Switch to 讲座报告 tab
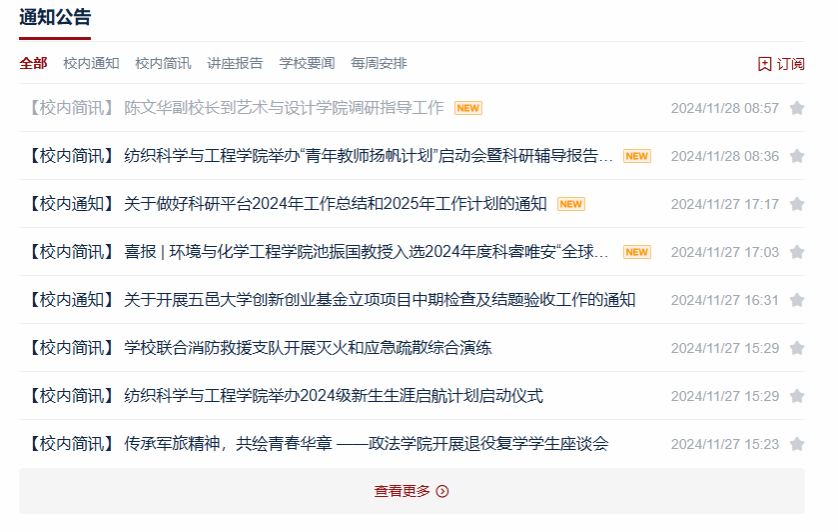Screen dimensions: 838x532 coord(235,64)
